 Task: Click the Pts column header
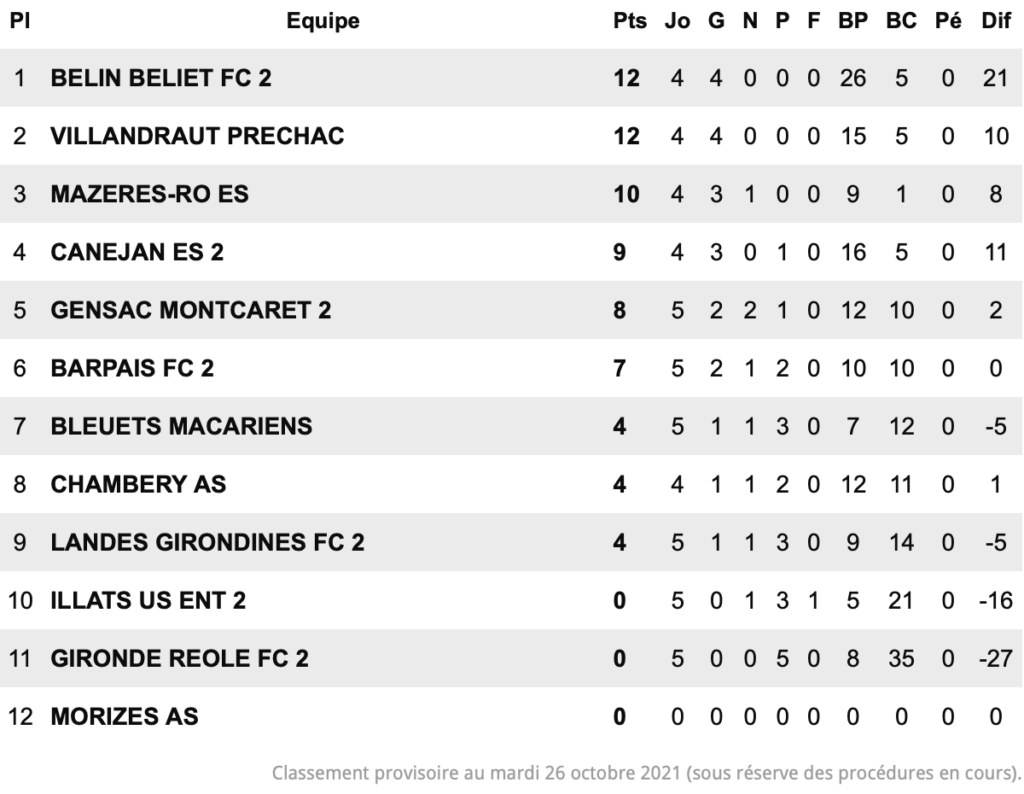(x=630, y=21)
